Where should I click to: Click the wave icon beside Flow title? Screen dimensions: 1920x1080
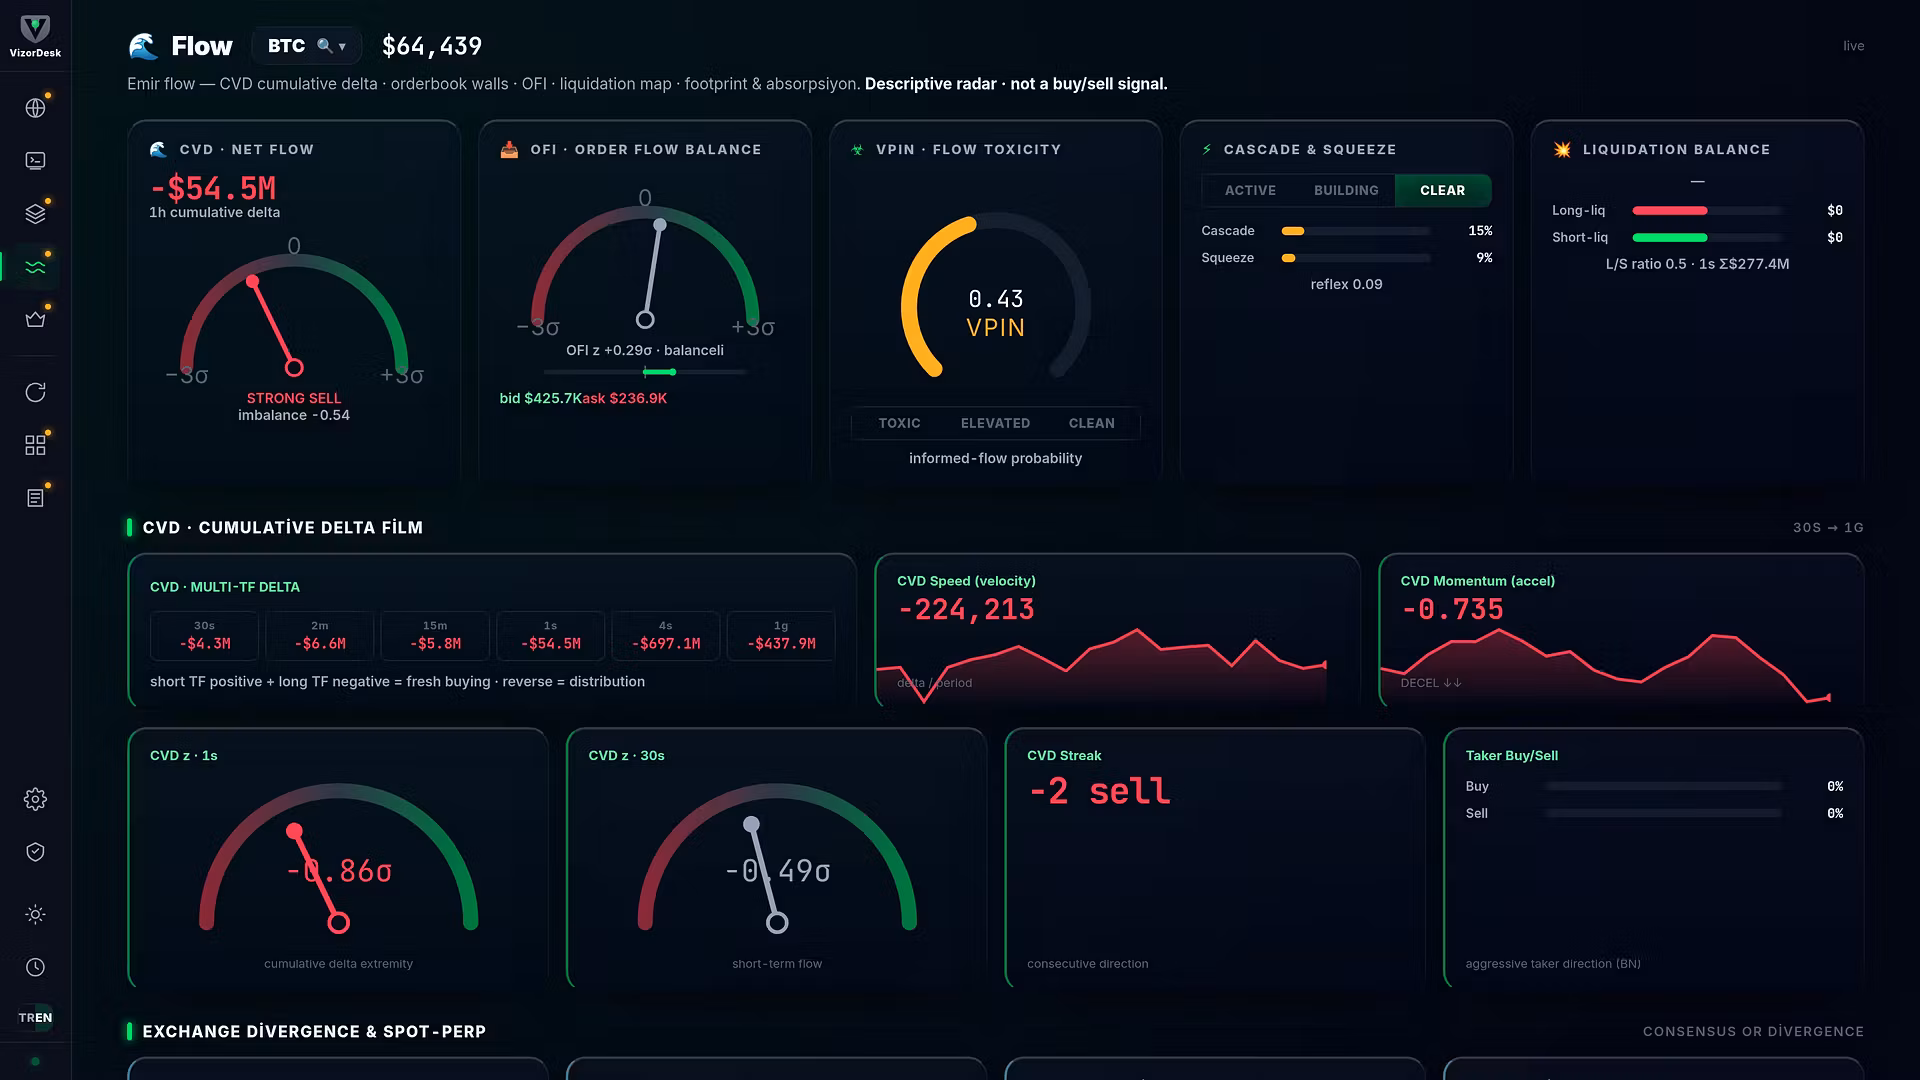pyautogui.click(x=143, y=46)
